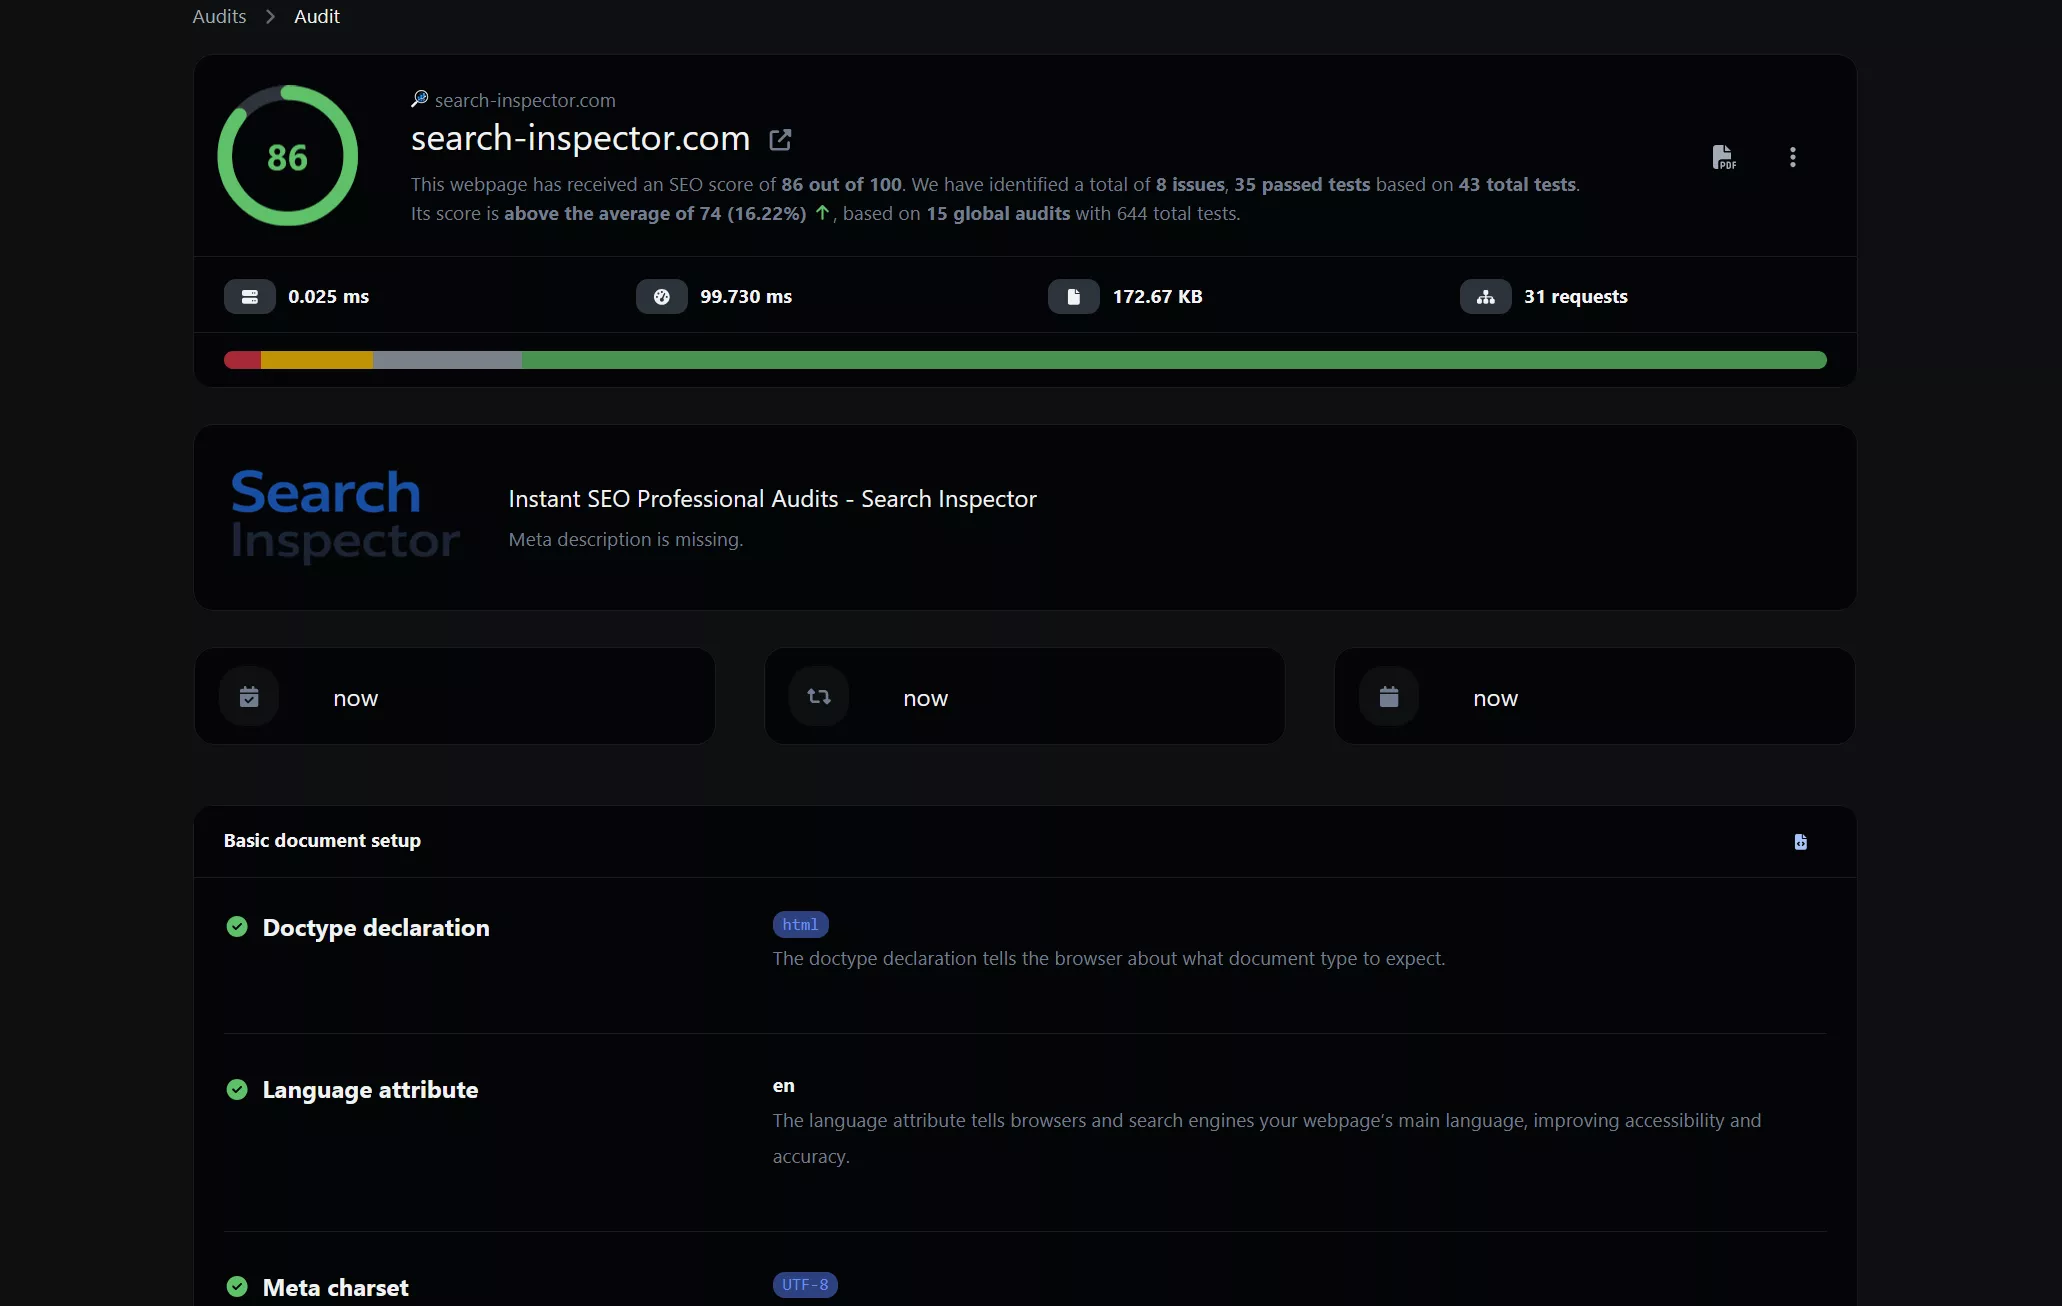Image resolution: width=2062 pixels, height=1306 pixels.
Task: Click the calendar icon in the first 'now' card
Action: click(x=249, y=696)
